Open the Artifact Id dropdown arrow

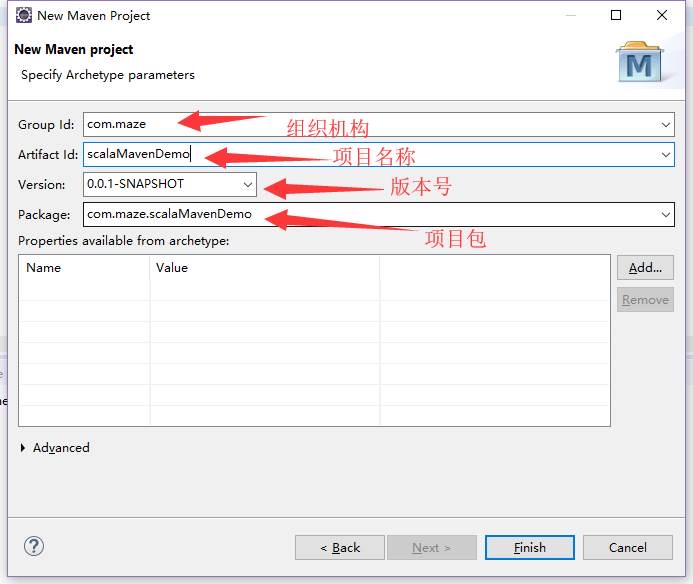click(x=666, y=155)
